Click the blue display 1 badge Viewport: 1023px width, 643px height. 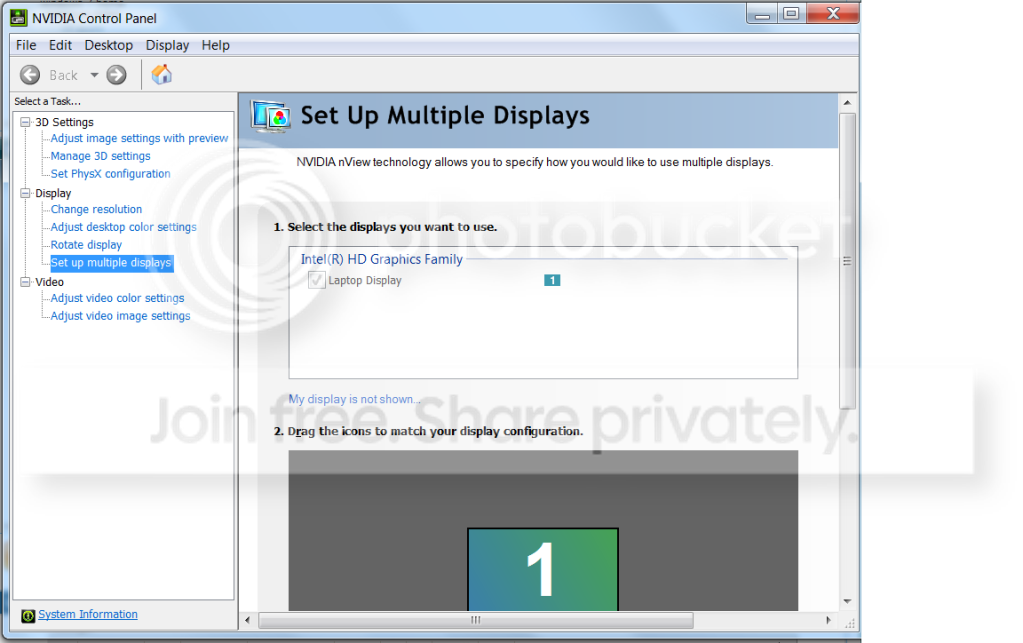click(x=552, y=280)
